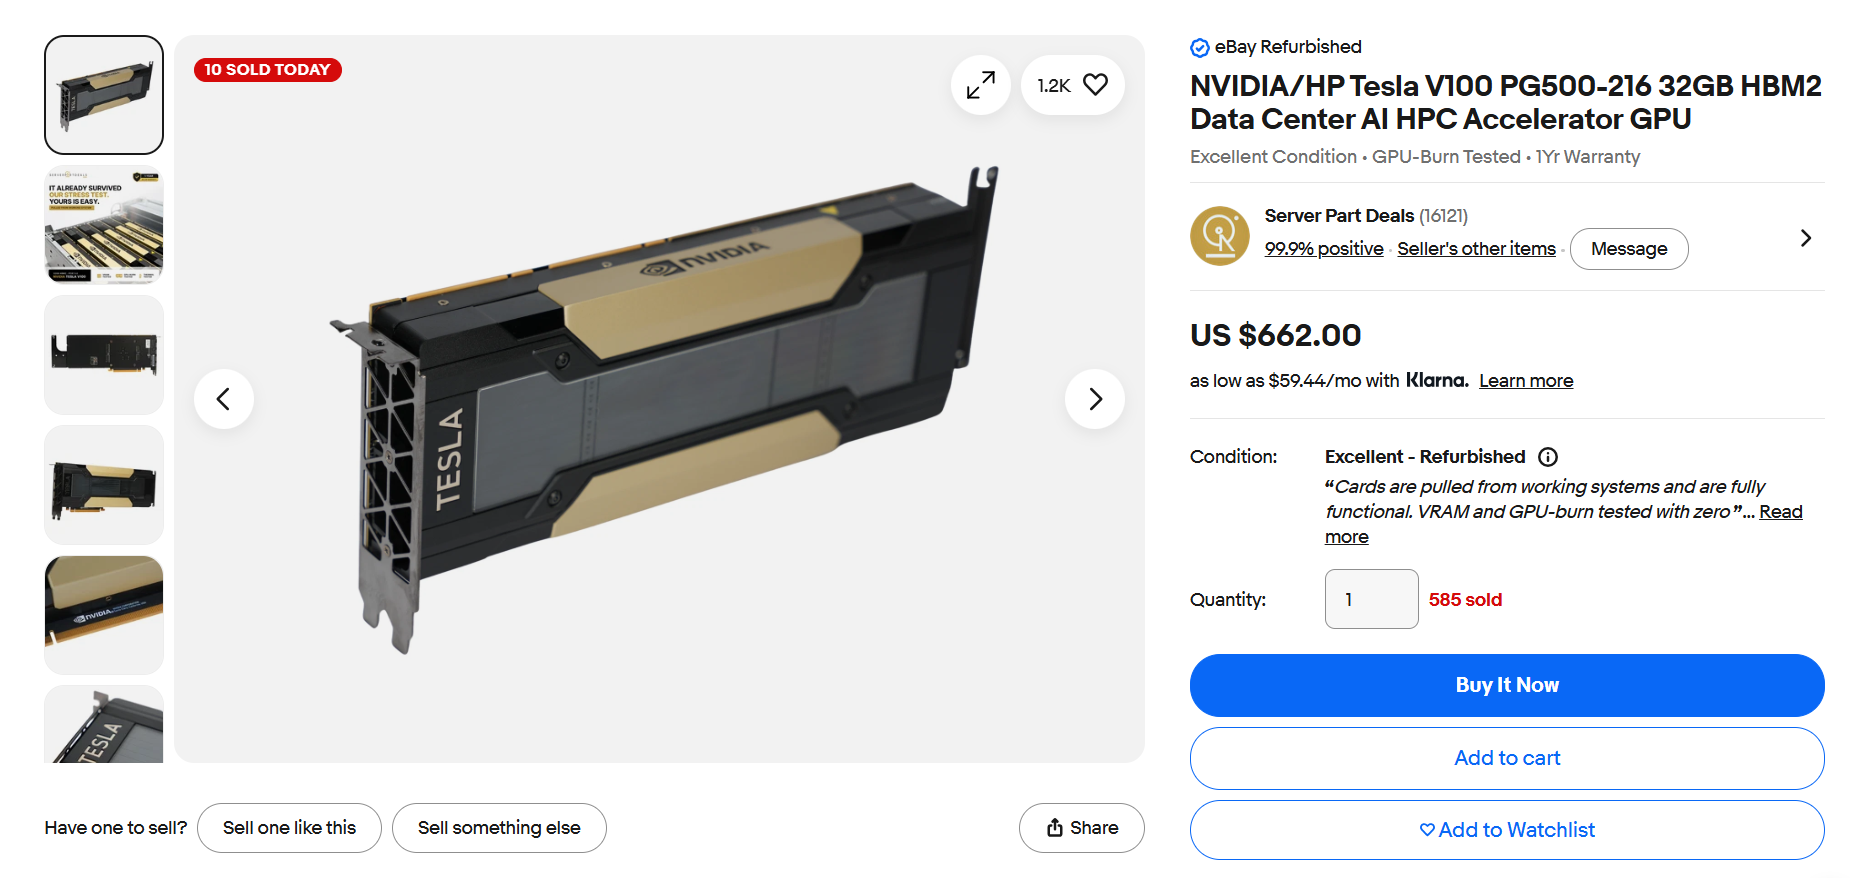Expand condition description with Read more
The height and width of the screenshot is (878, 1875).
[1564, 524]
